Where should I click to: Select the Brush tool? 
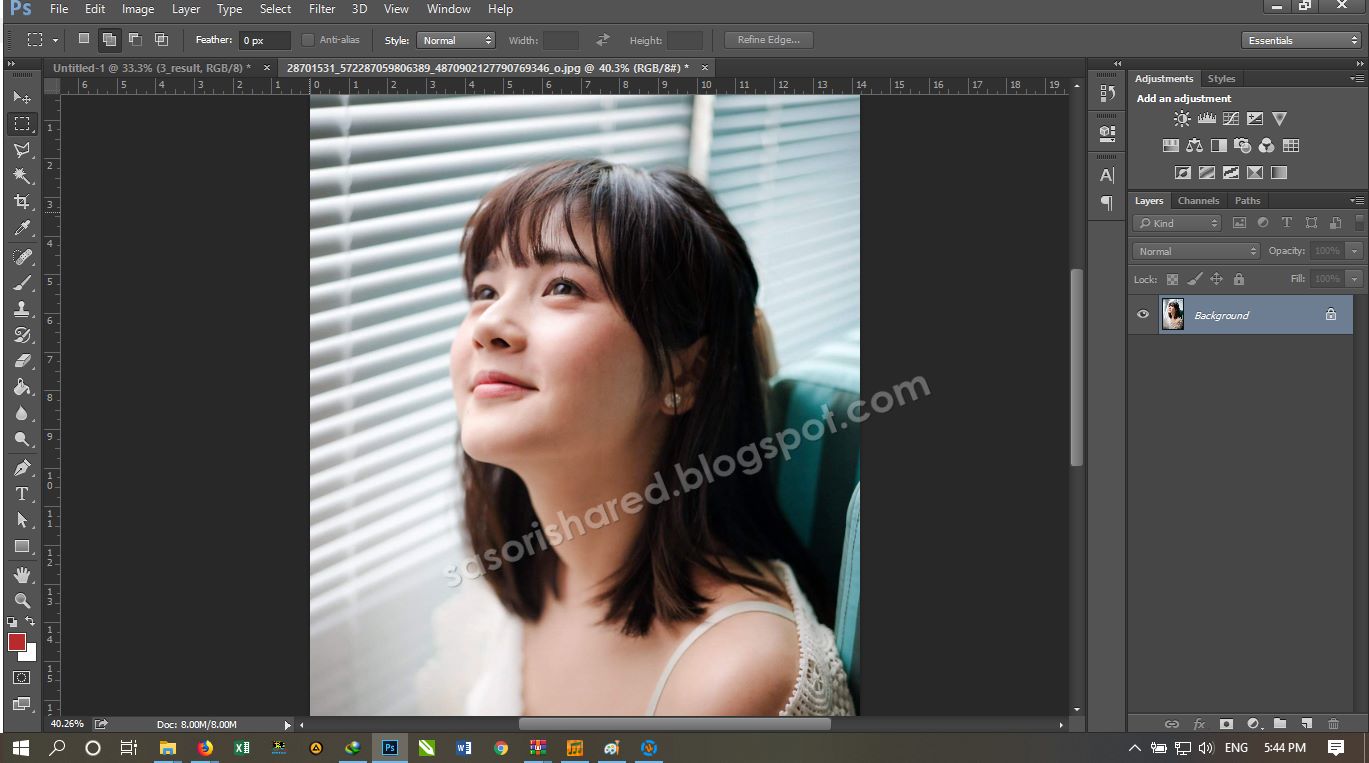[x=22, y=283]
